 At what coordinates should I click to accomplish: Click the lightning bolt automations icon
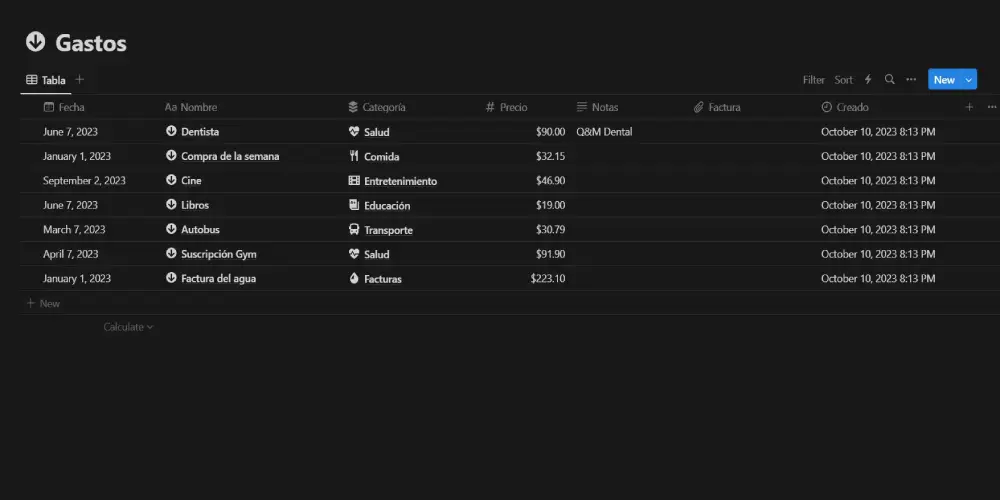point(868,80)
